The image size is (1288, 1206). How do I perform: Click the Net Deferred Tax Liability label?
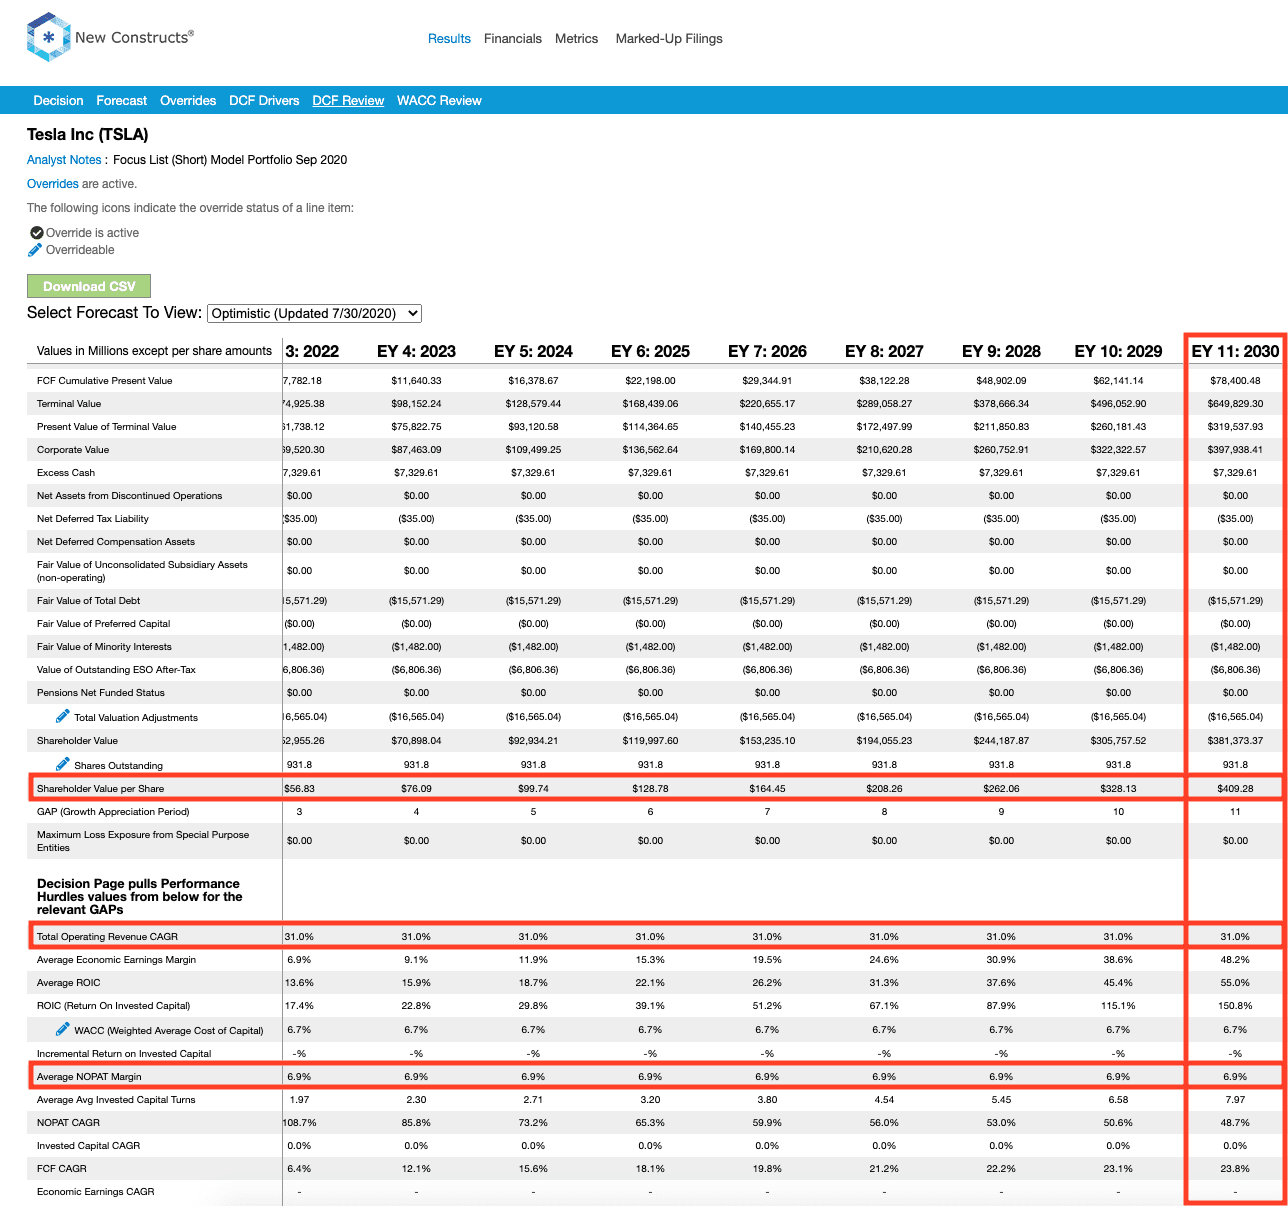[x=93, y=518]
